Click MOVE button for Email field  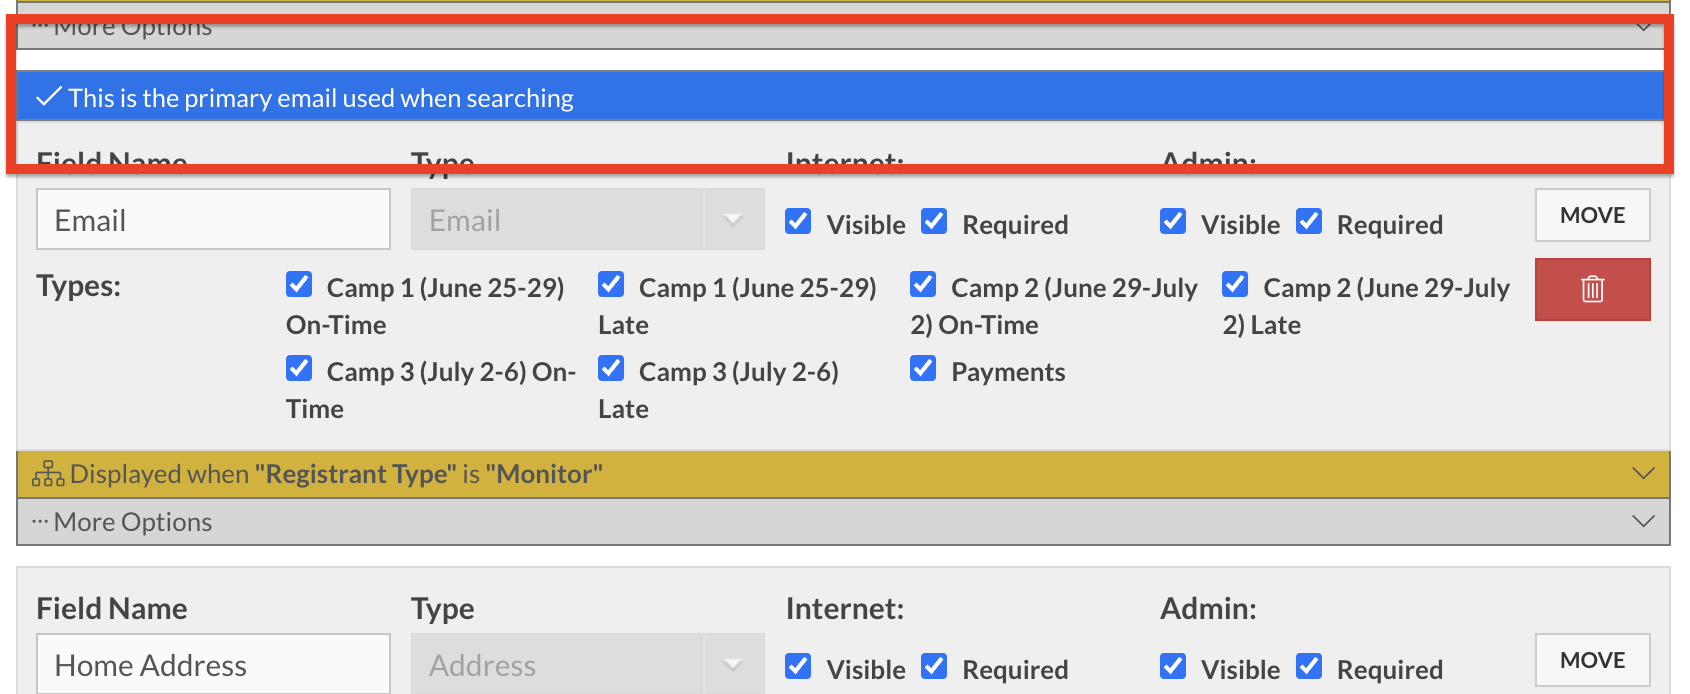point(1592,215)
